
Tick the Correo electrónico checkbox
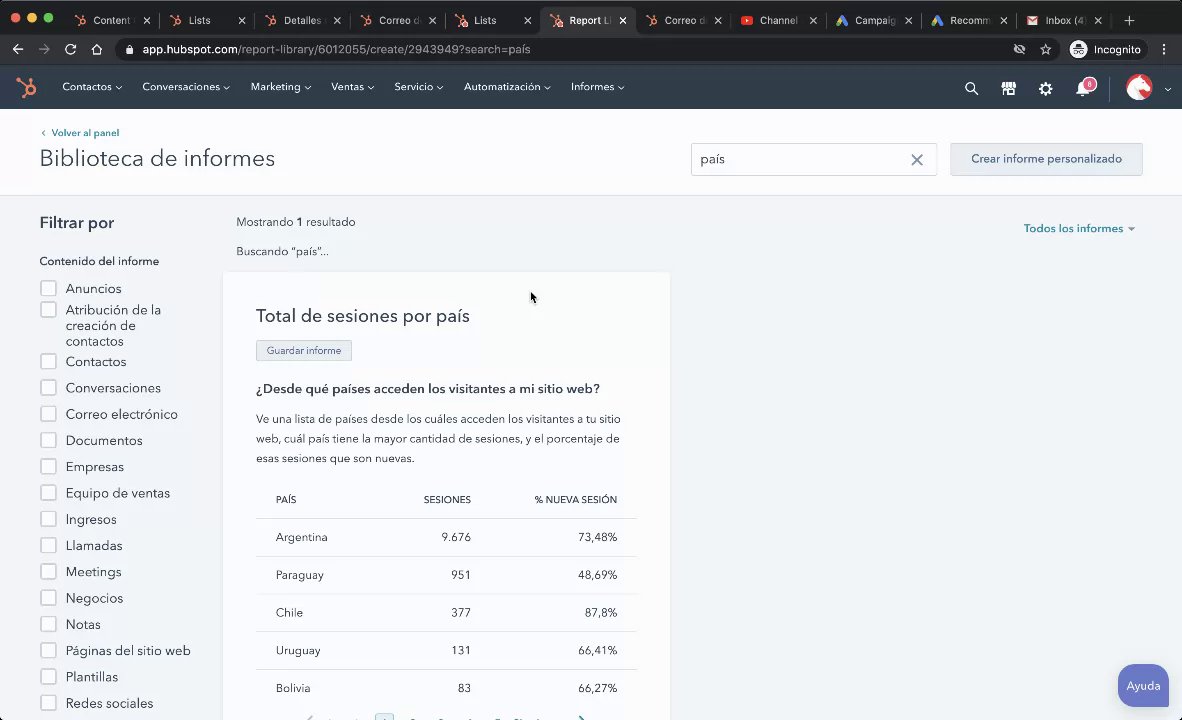click(48, 414)
